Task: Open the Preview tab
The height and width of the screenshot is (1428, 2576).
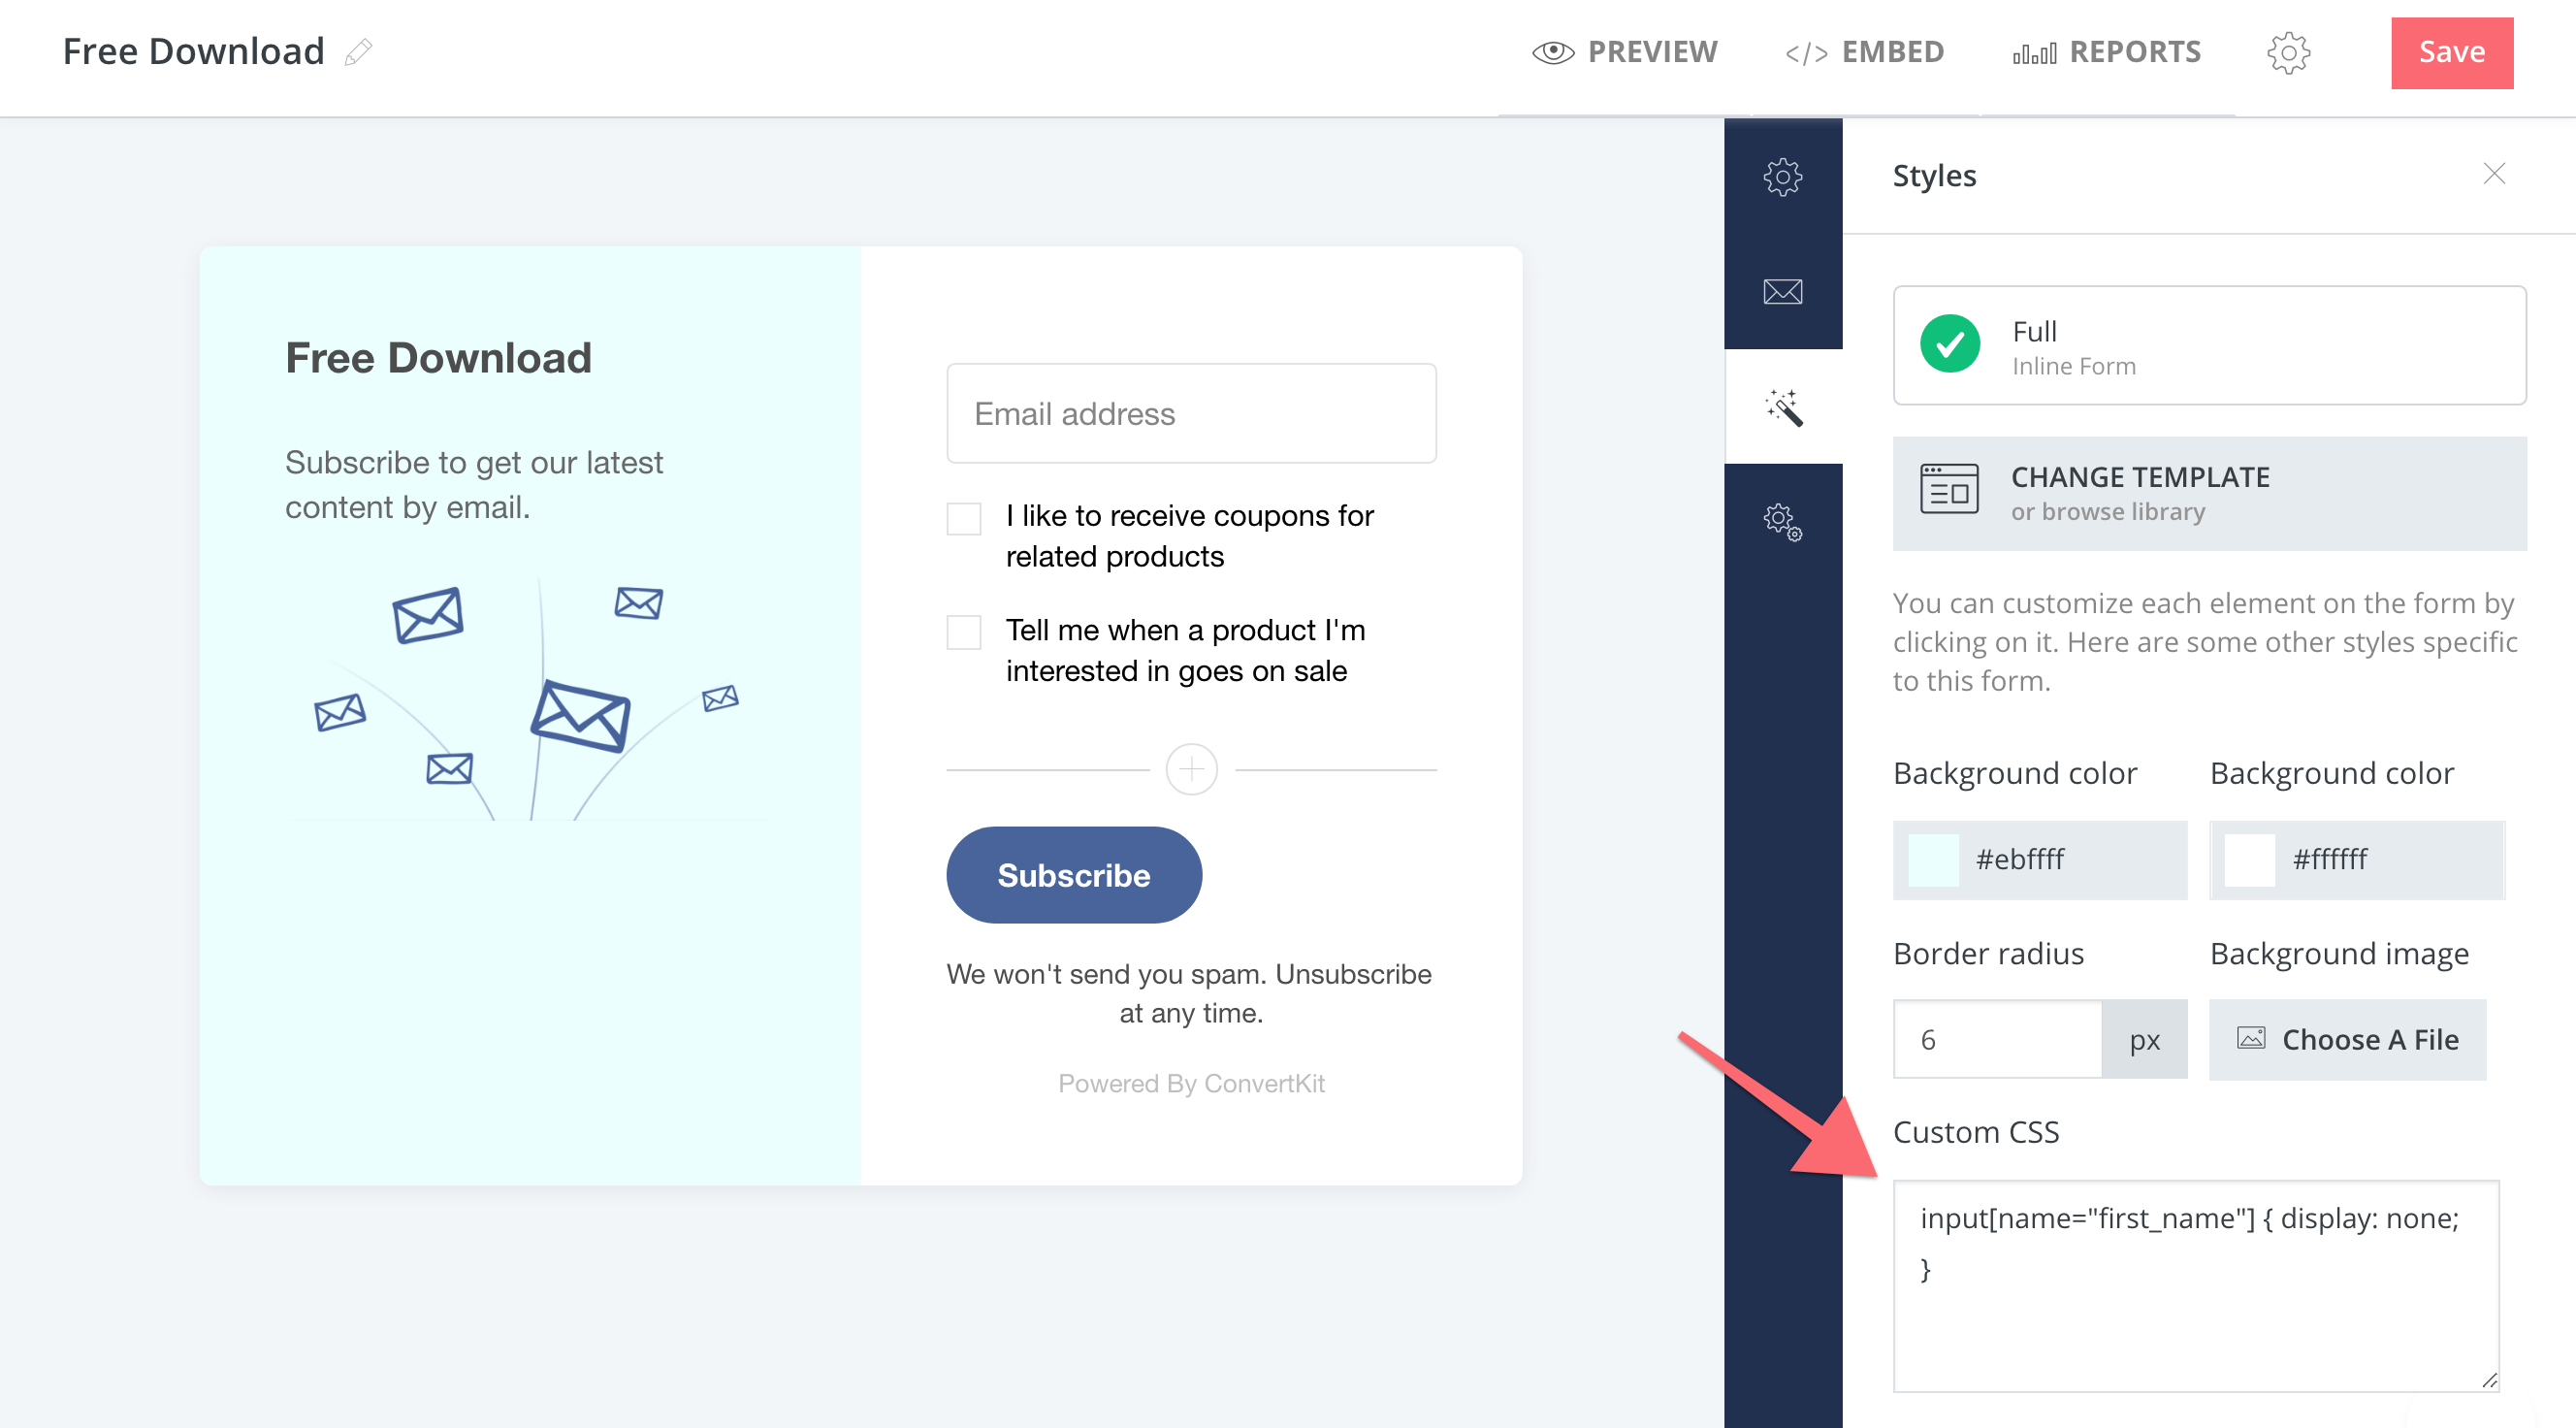Action: 1624,52
